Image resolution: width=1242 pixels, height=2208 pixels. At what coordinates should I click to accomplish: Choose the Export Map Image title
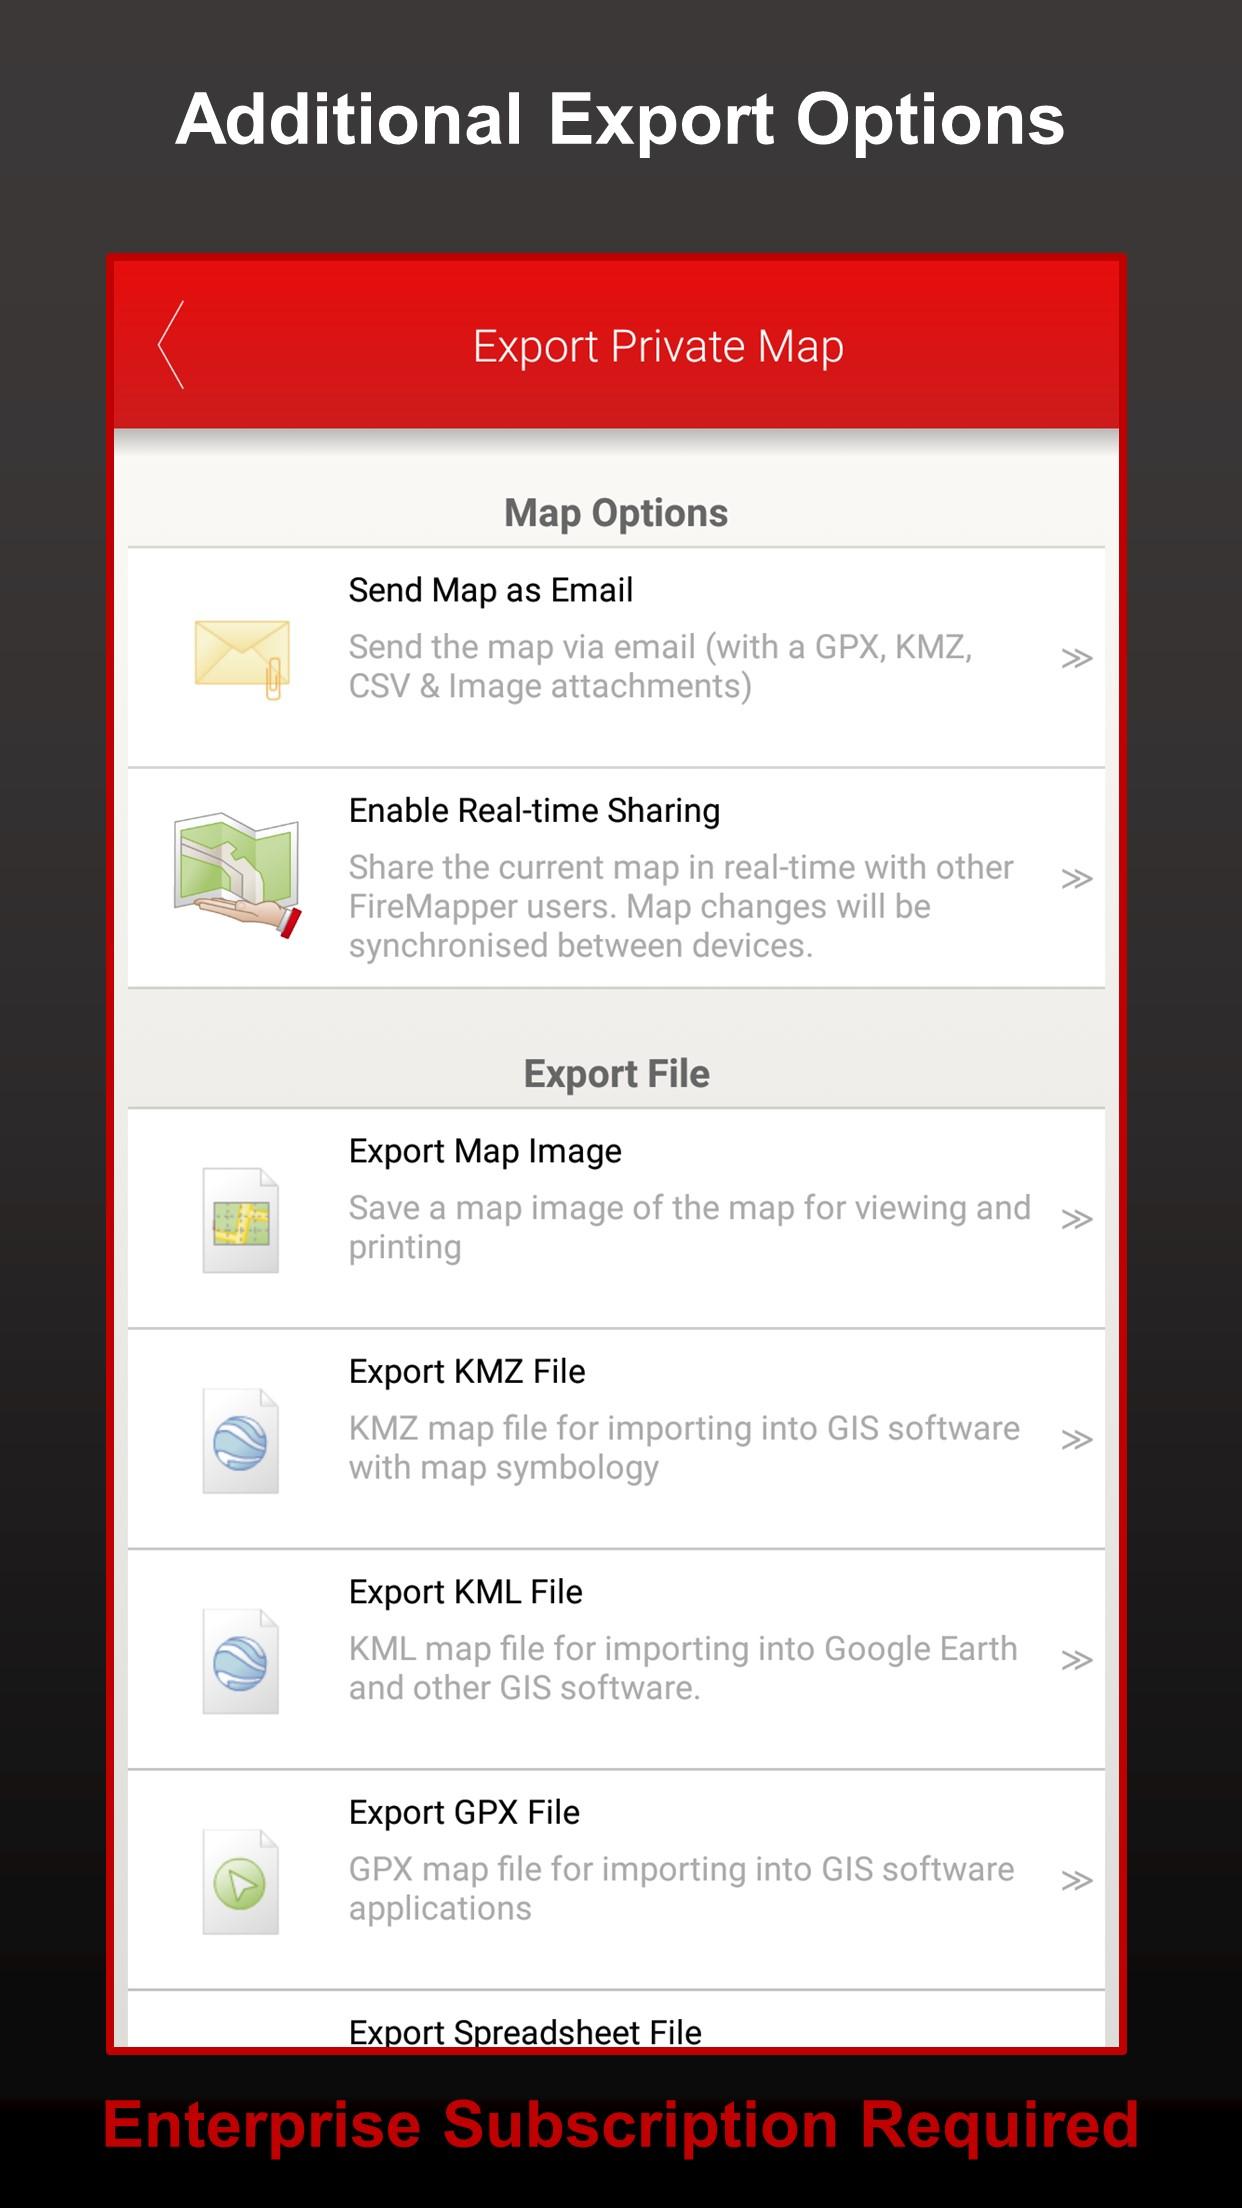pyautogui.click(x=485, y=1152)
